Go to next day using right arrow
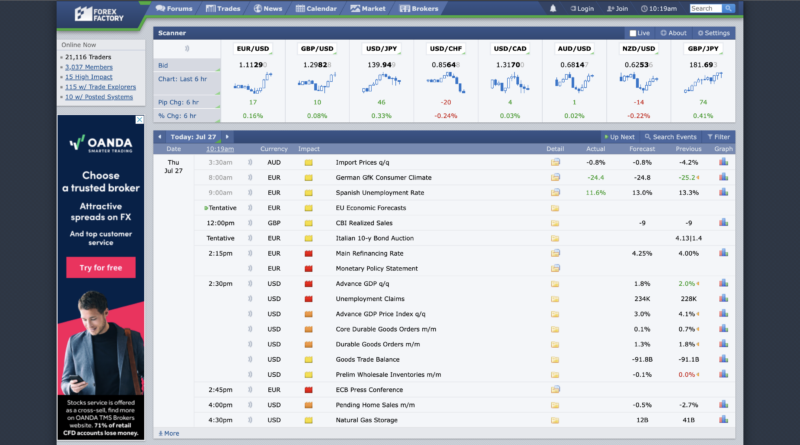The image size is (800, 445). coord(227,136)
